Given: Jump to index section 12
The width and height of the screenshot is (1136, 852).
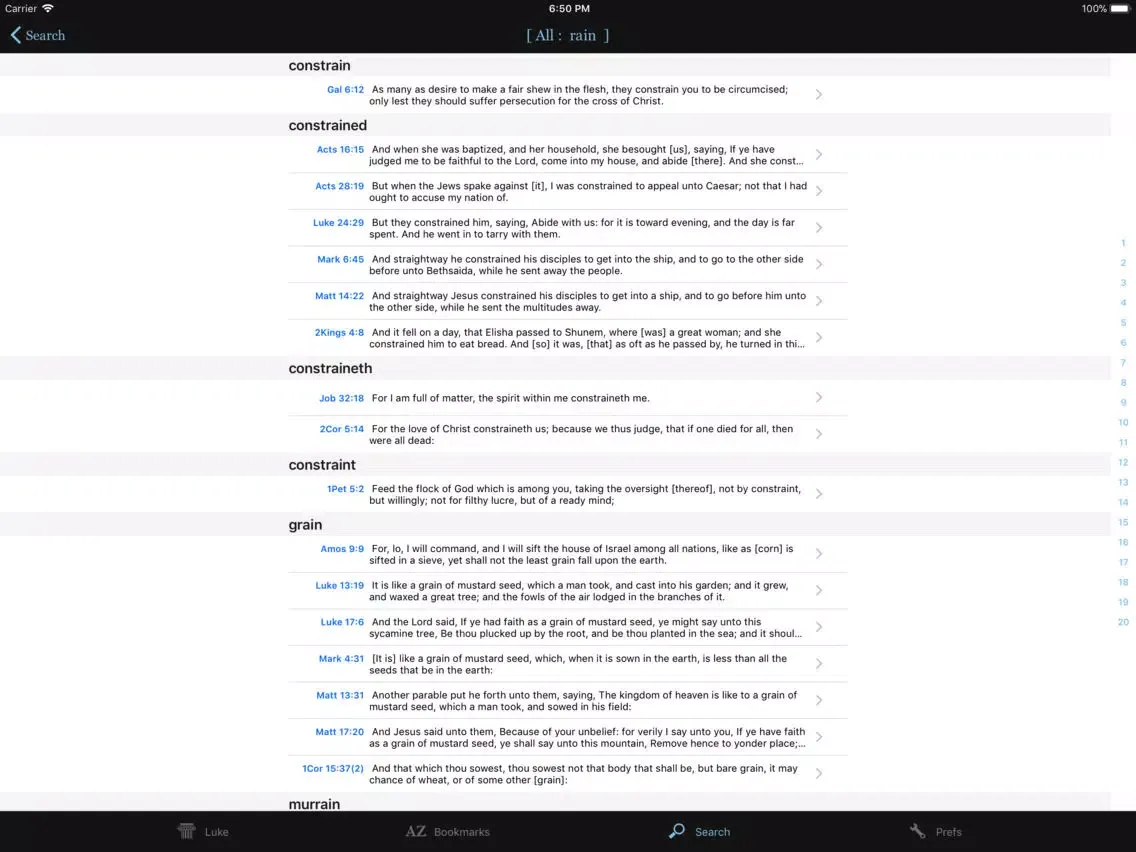Looking at the screenshot, I should [x=1123, y=463].
